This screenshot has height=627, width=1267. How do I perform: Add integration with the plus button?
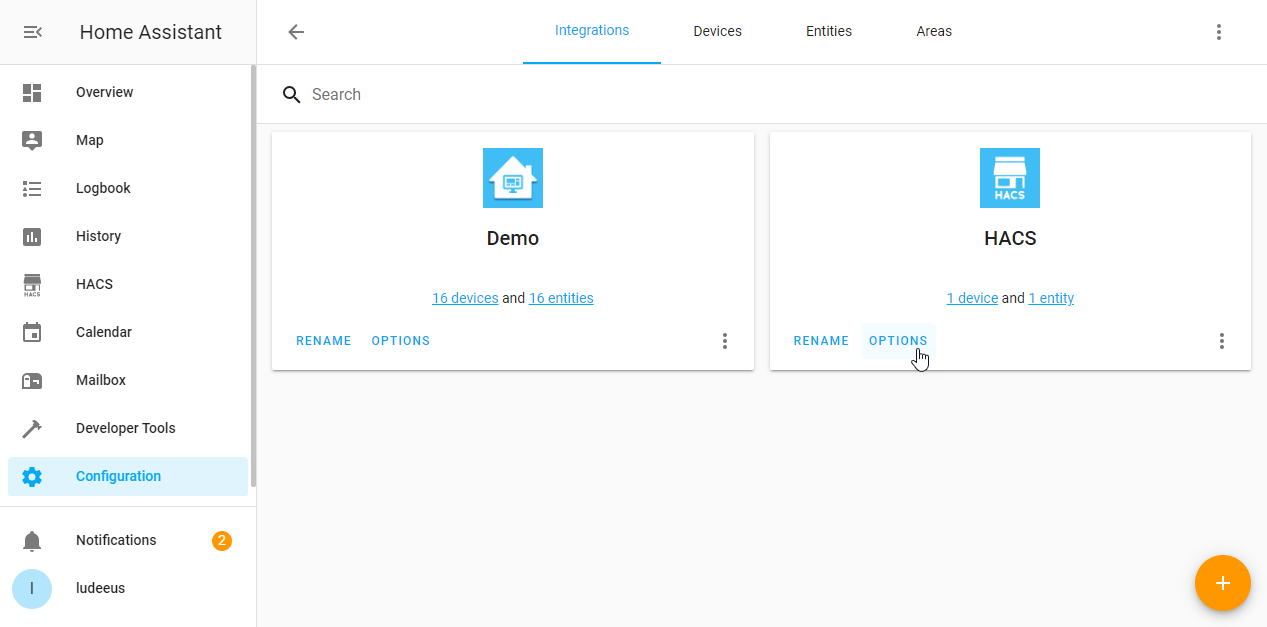click(1223, 583)
